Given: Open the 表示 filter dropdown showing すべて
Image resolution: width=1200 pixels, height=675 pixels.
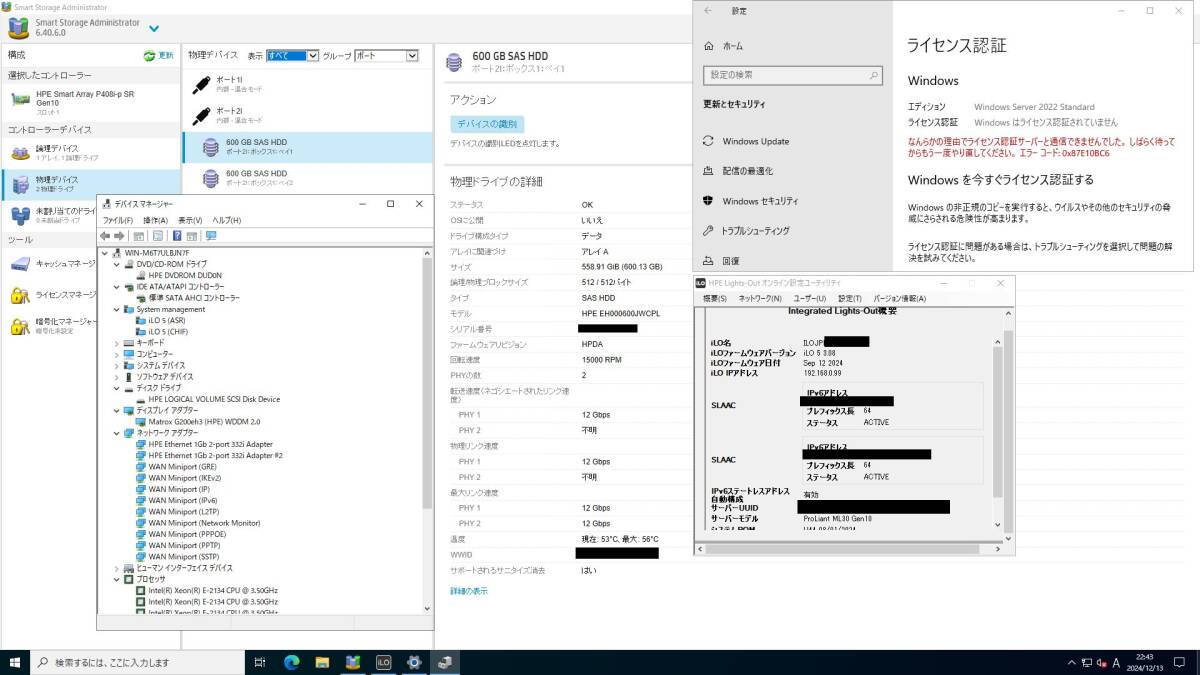Looking at the screenshot, I should (292, 56).
